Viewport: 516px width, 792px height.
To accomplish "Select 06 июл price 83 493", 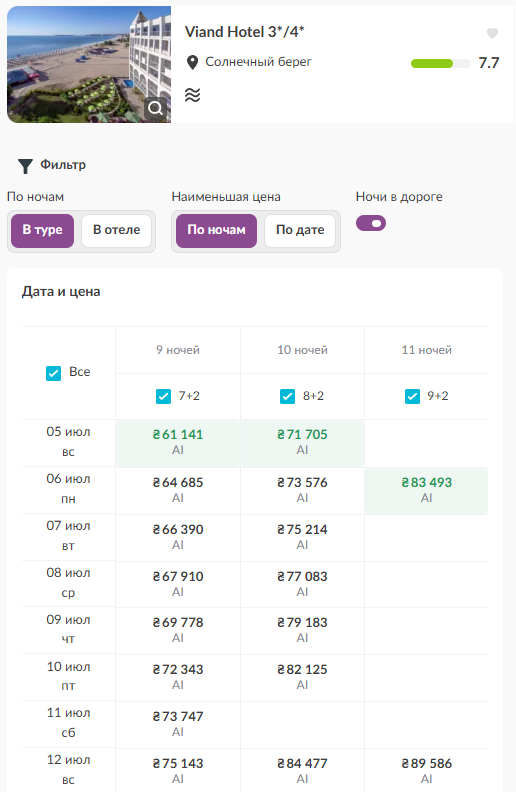I will click(x=427, y=490).
